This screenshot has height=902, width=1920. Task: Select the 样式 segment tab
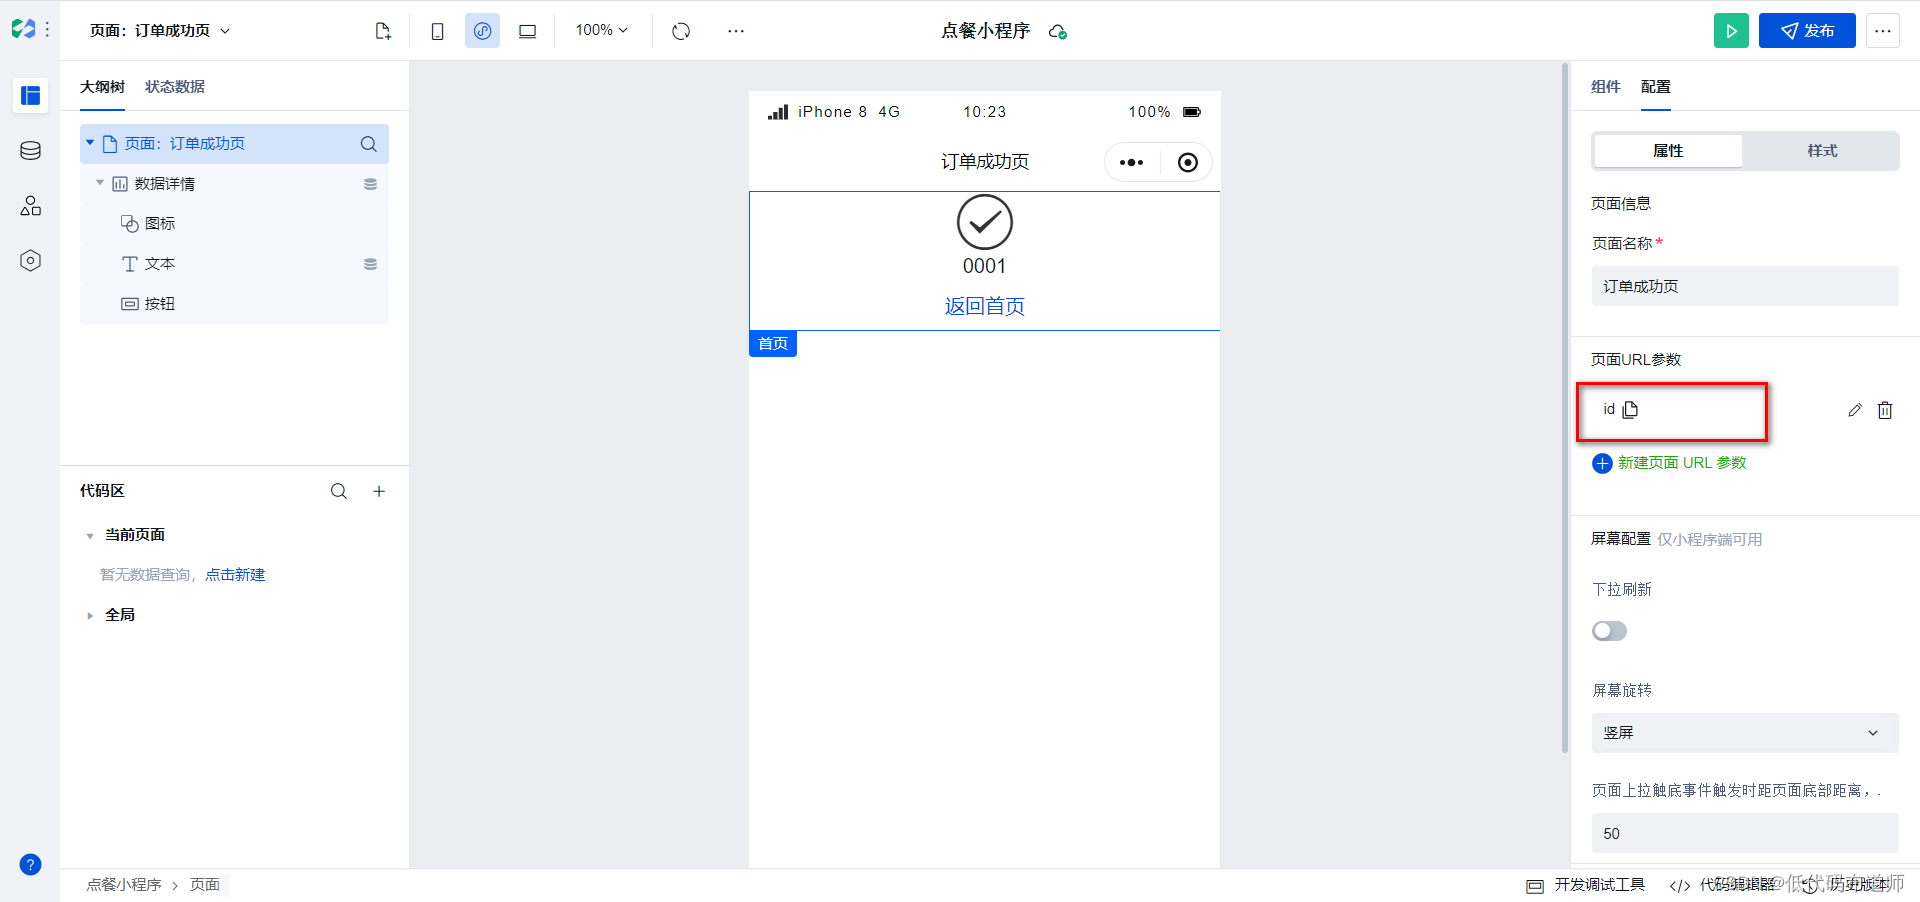click(1822, 151)
